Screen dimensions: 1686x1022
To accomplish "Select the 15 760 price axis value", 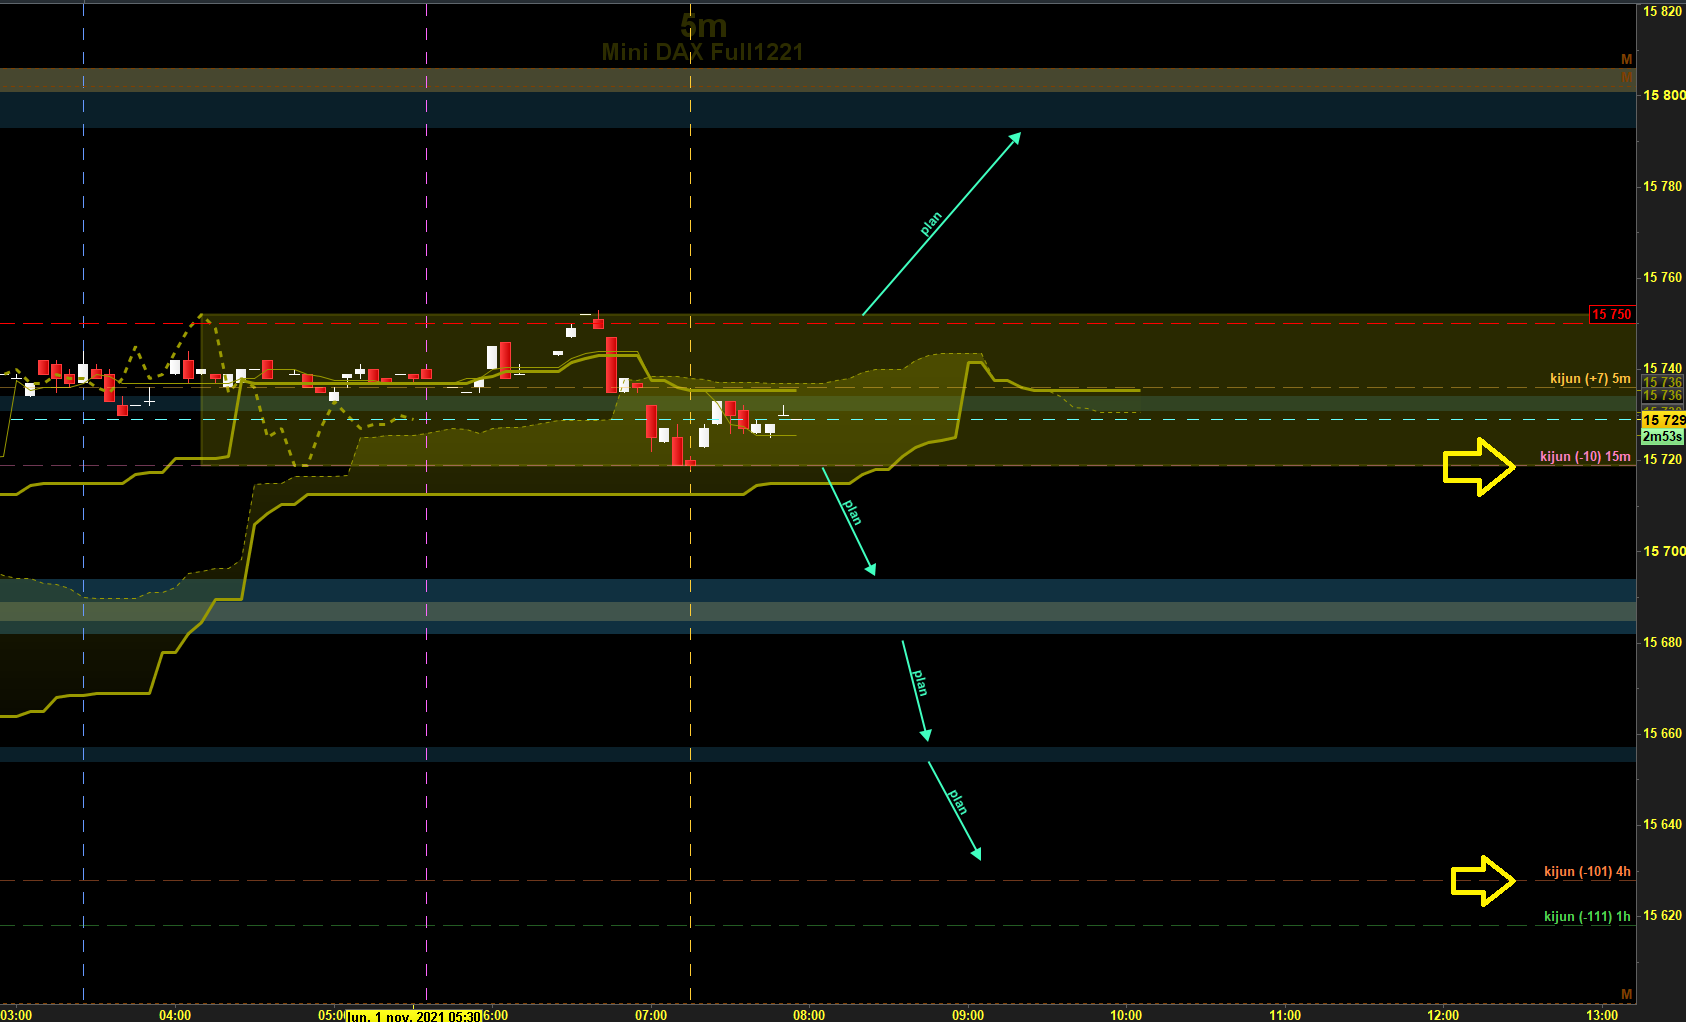I will [1663, 277].
